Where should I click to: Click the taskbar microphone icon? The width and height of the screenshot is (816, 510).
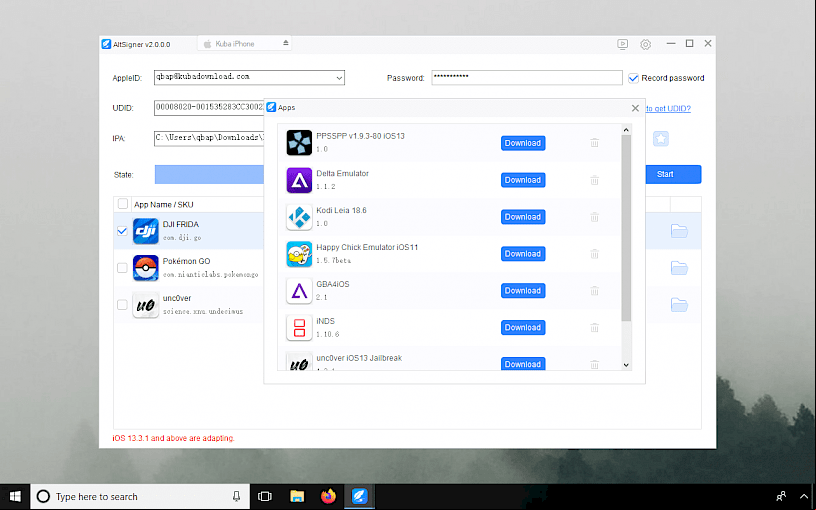(x=236, y=496)
